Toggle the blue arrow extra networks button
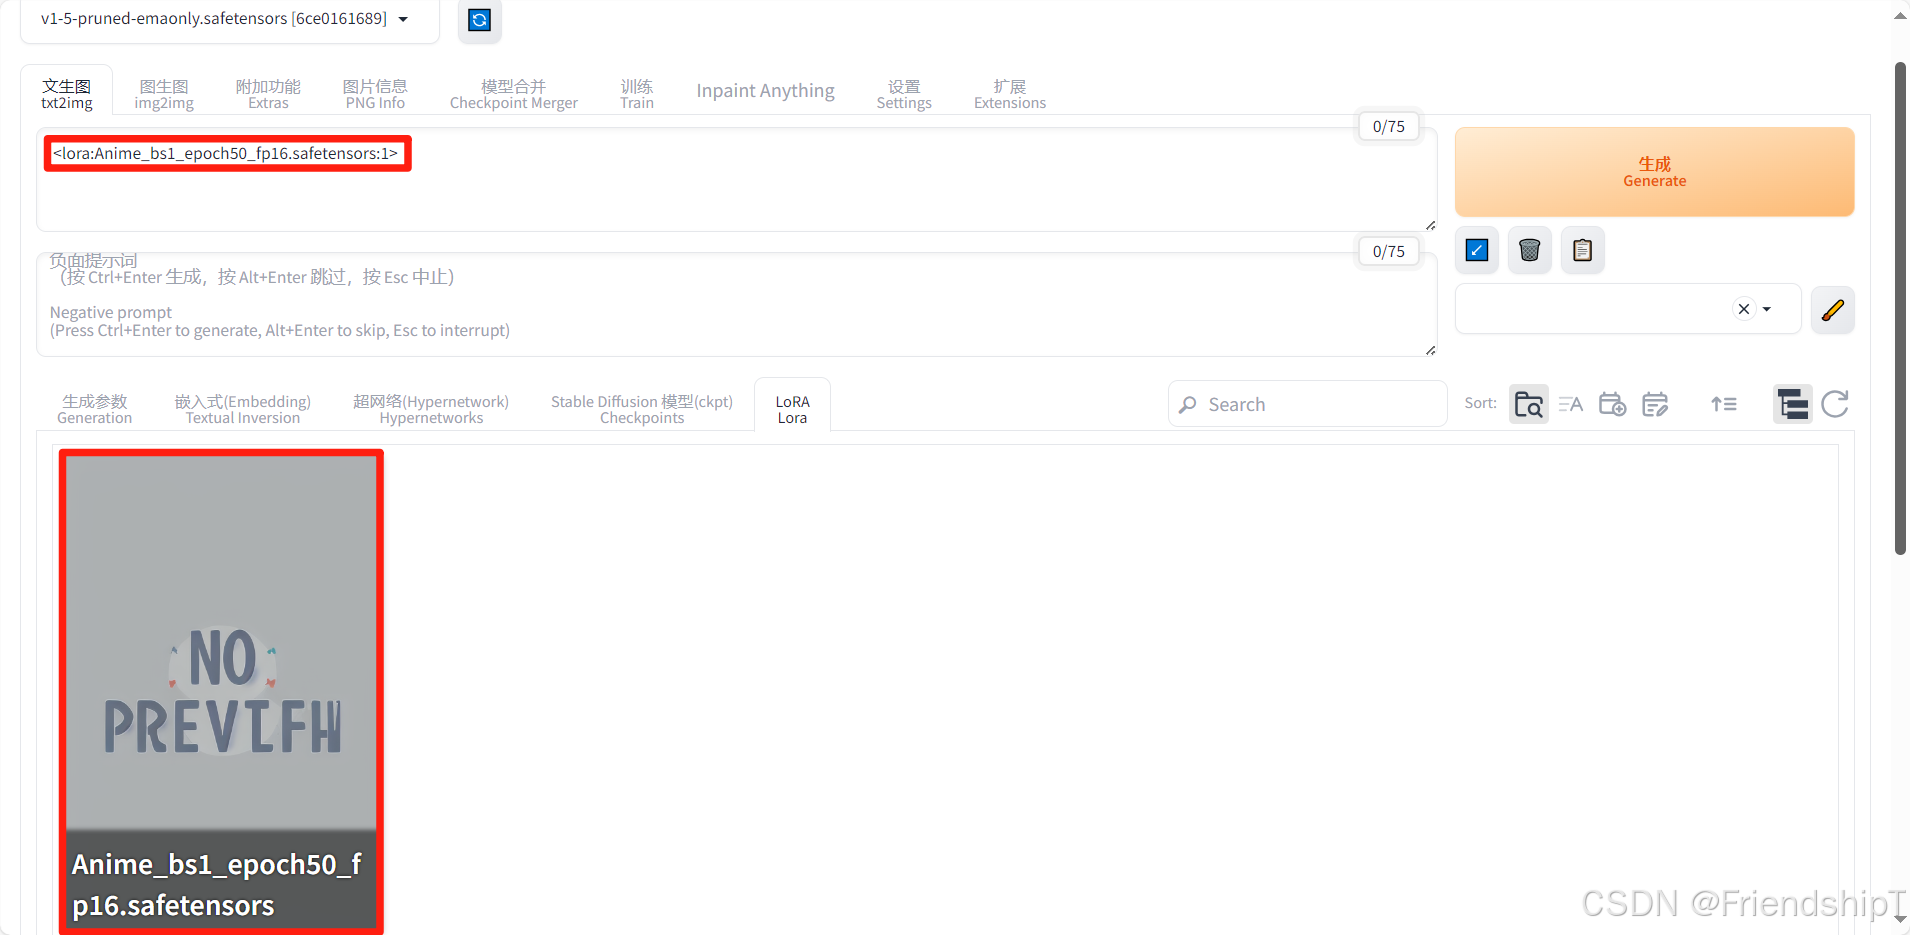1910x935 pixels. pyautogui.click(x=1477, y=250)
